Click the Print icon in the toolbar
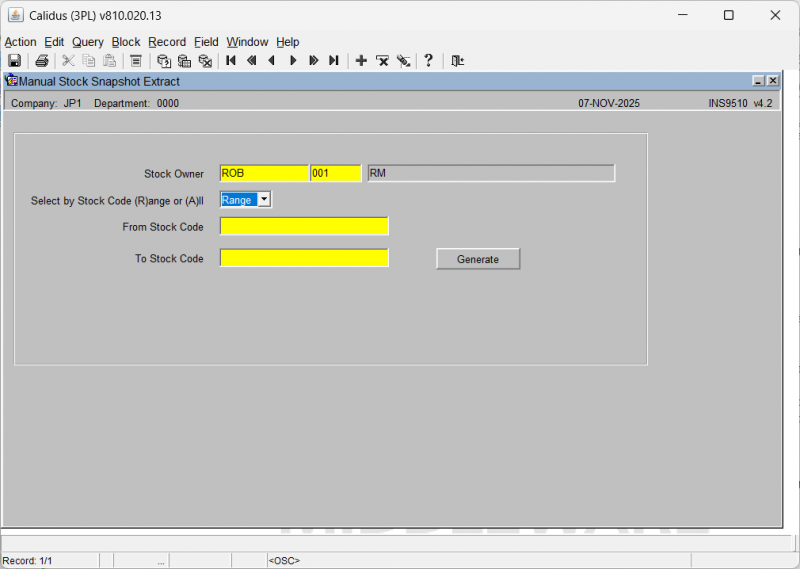 click(x=42, y=61)
